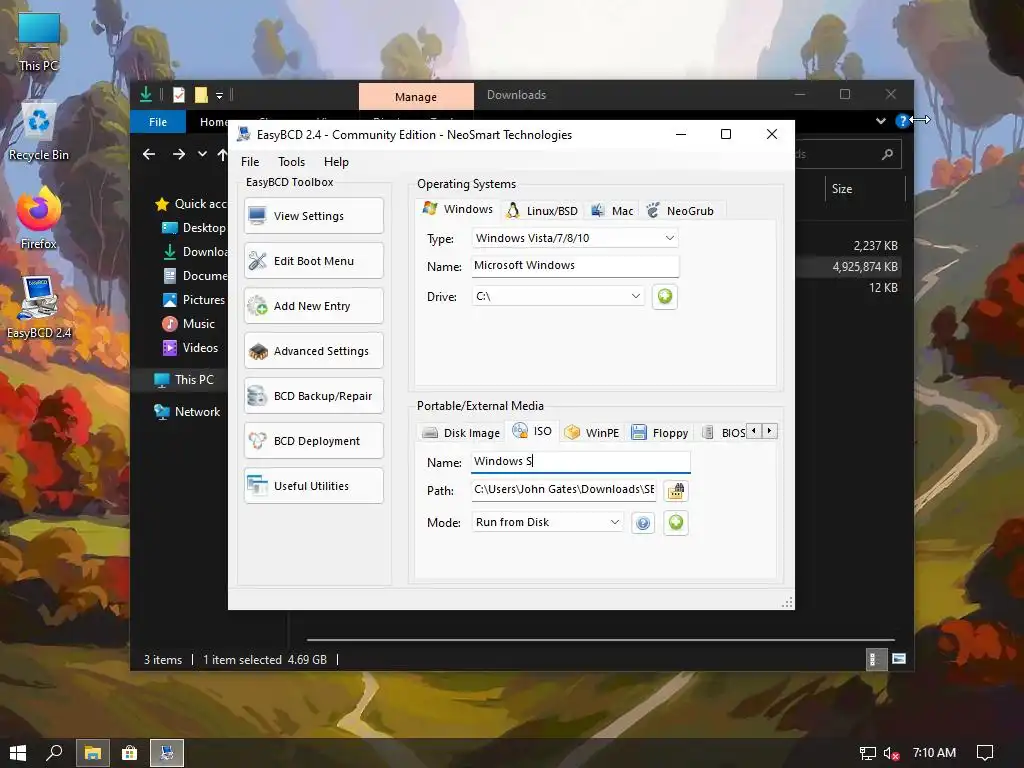Click Explorer quick access properties icon
1024x768 pixels.
pos(179,95)
